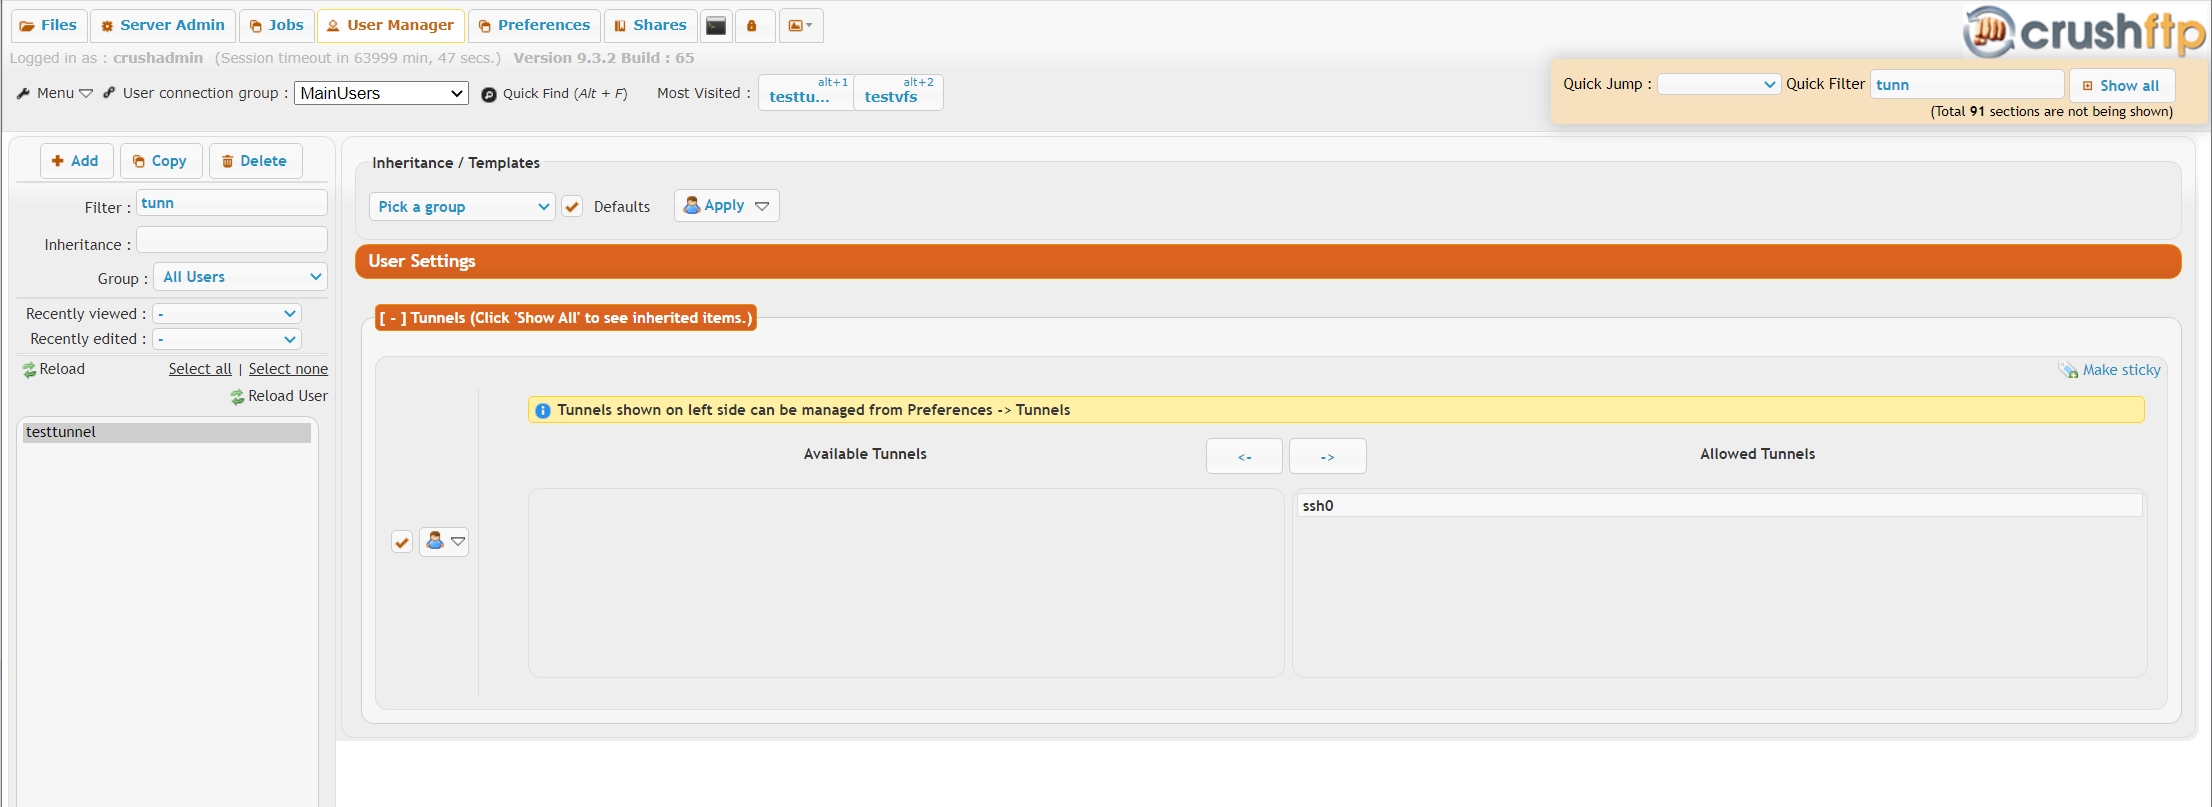2212x807 pixels.
Task: Click the Show all button
Action: [2121, 86]
